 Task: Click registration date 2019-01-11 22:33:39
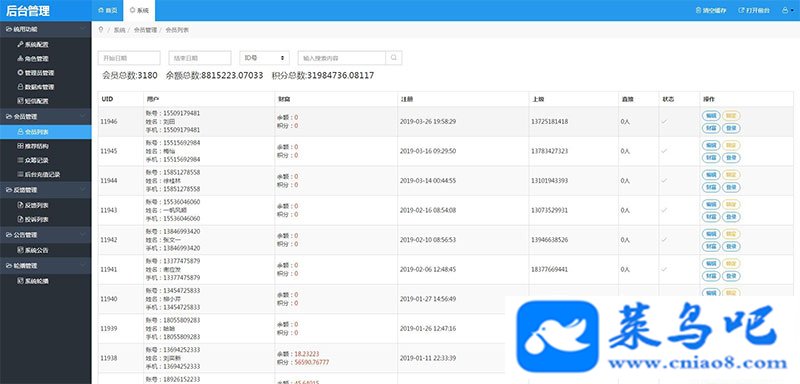tap(428, 358)
